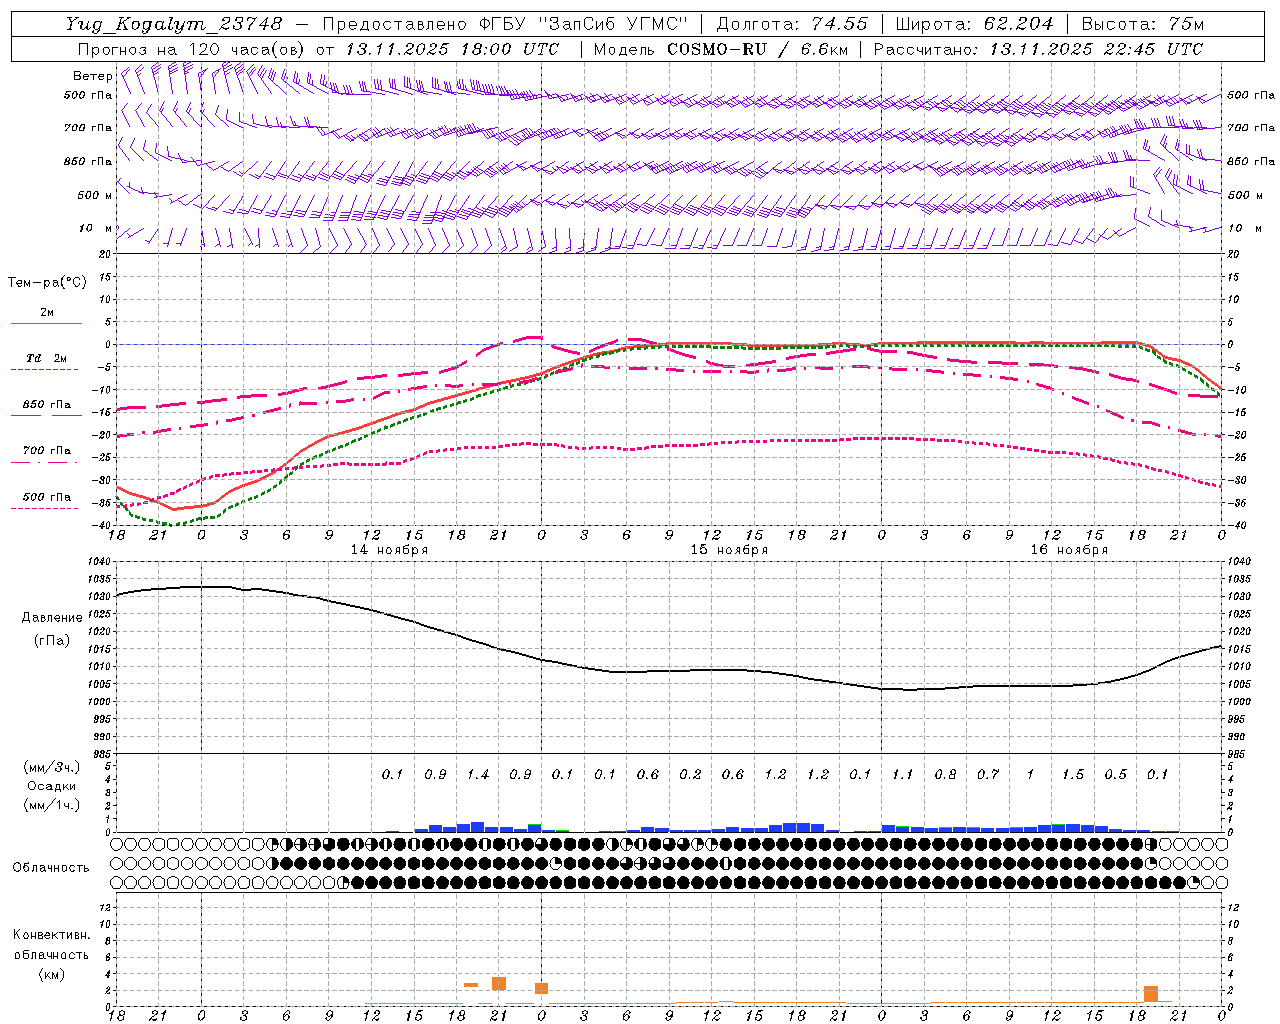The image size is (1280, 1024).
Task: Click the 1.5 precipitation total value
Action: click(x=1073, y=774)
